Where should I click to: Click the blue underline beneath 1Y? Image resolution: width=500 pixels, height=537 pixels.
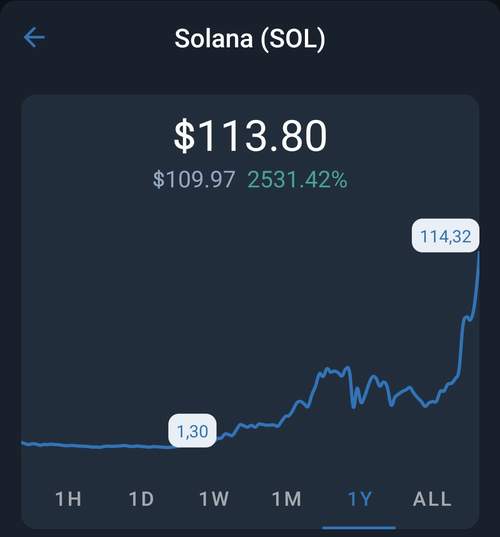click(359, 528)
